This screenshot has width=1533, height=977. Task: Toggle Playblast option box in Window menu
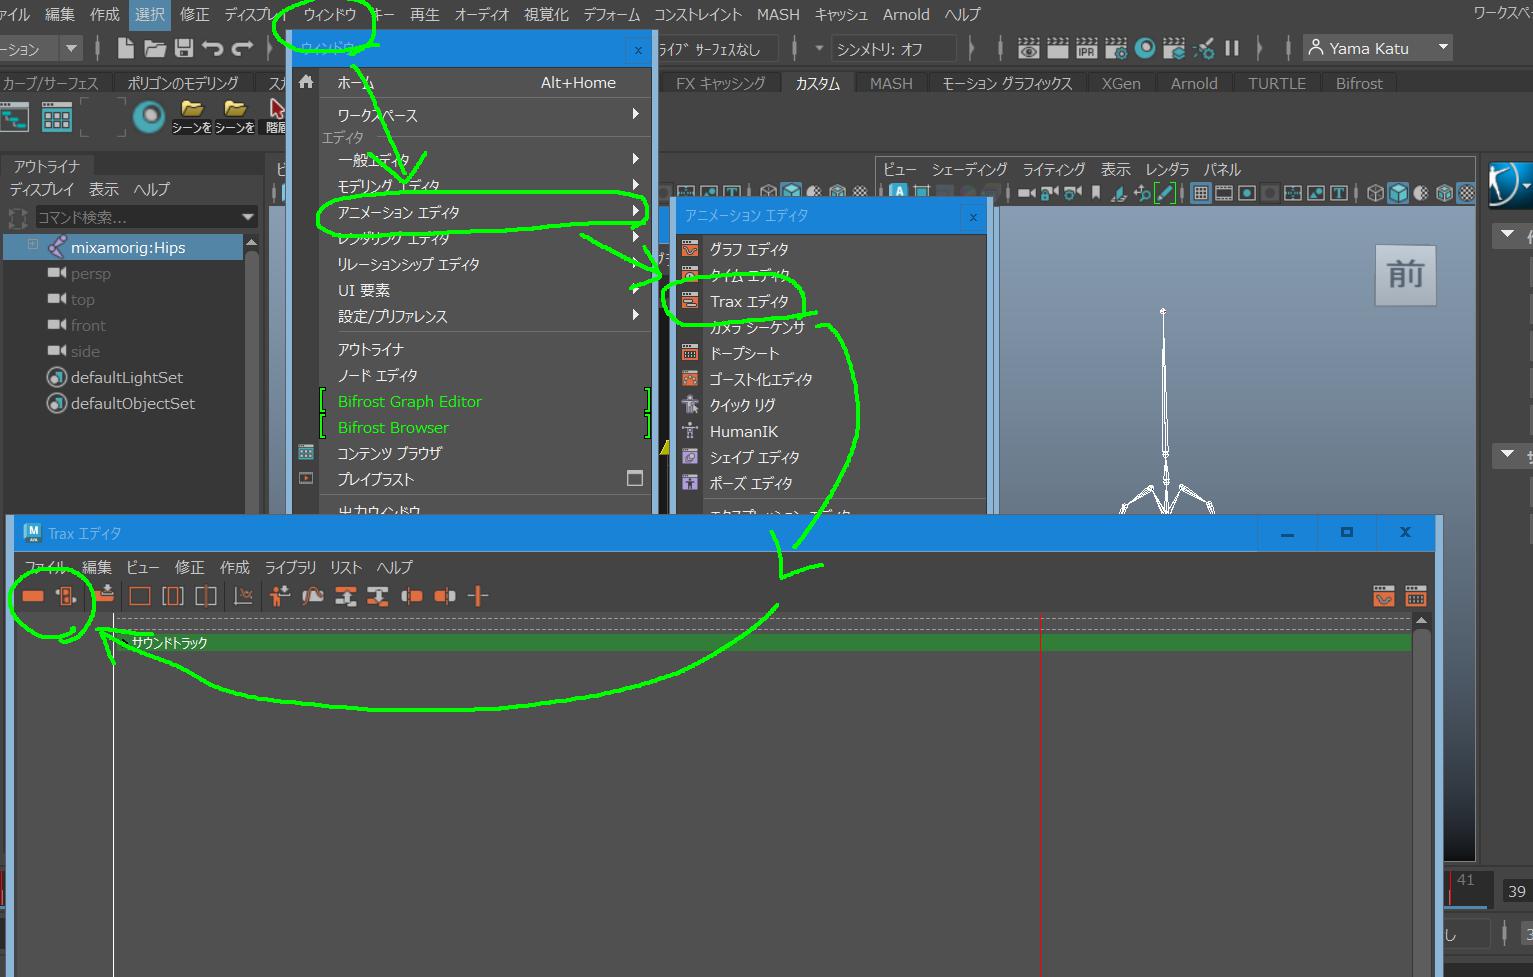click(635, 478)
